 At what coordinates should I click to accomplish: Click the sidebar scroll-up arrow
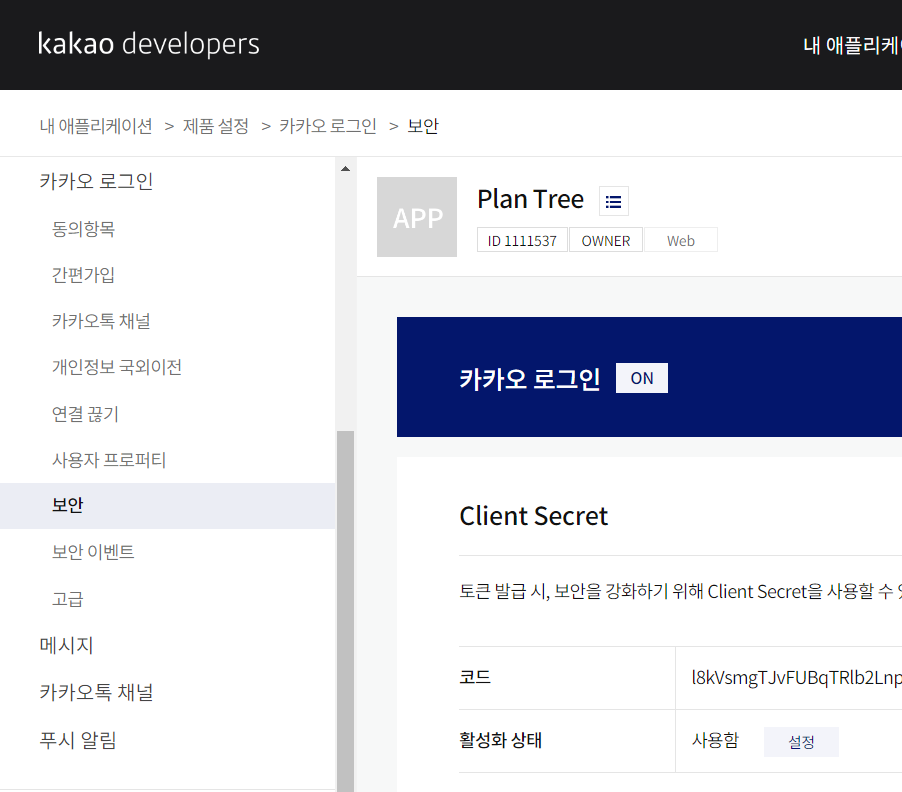[x=345, y=169]
